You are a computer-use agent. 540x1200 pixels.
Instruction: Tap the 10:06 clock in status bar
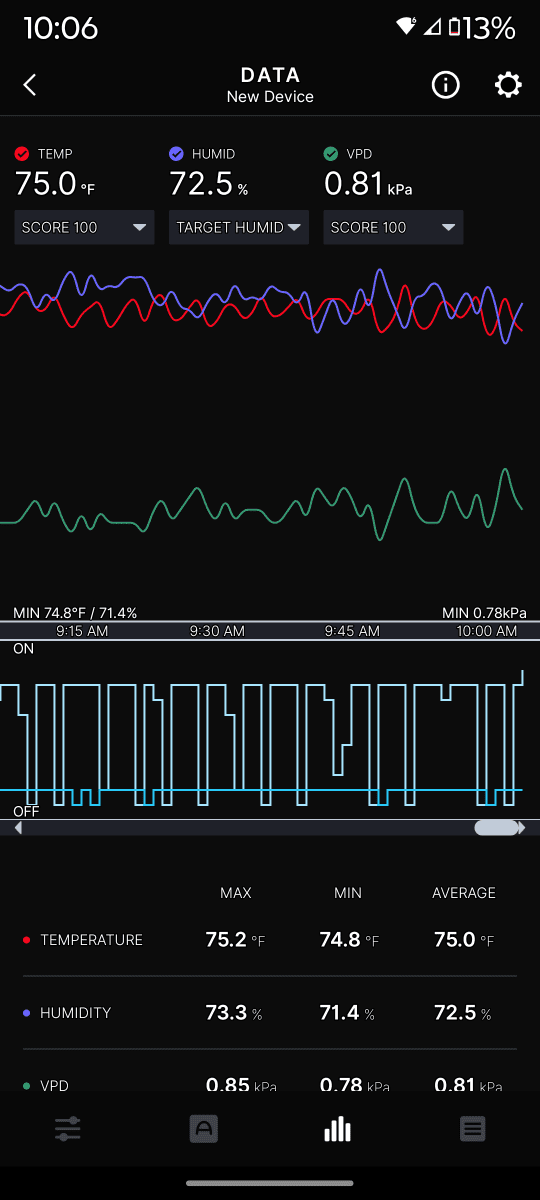click(60, 27)
